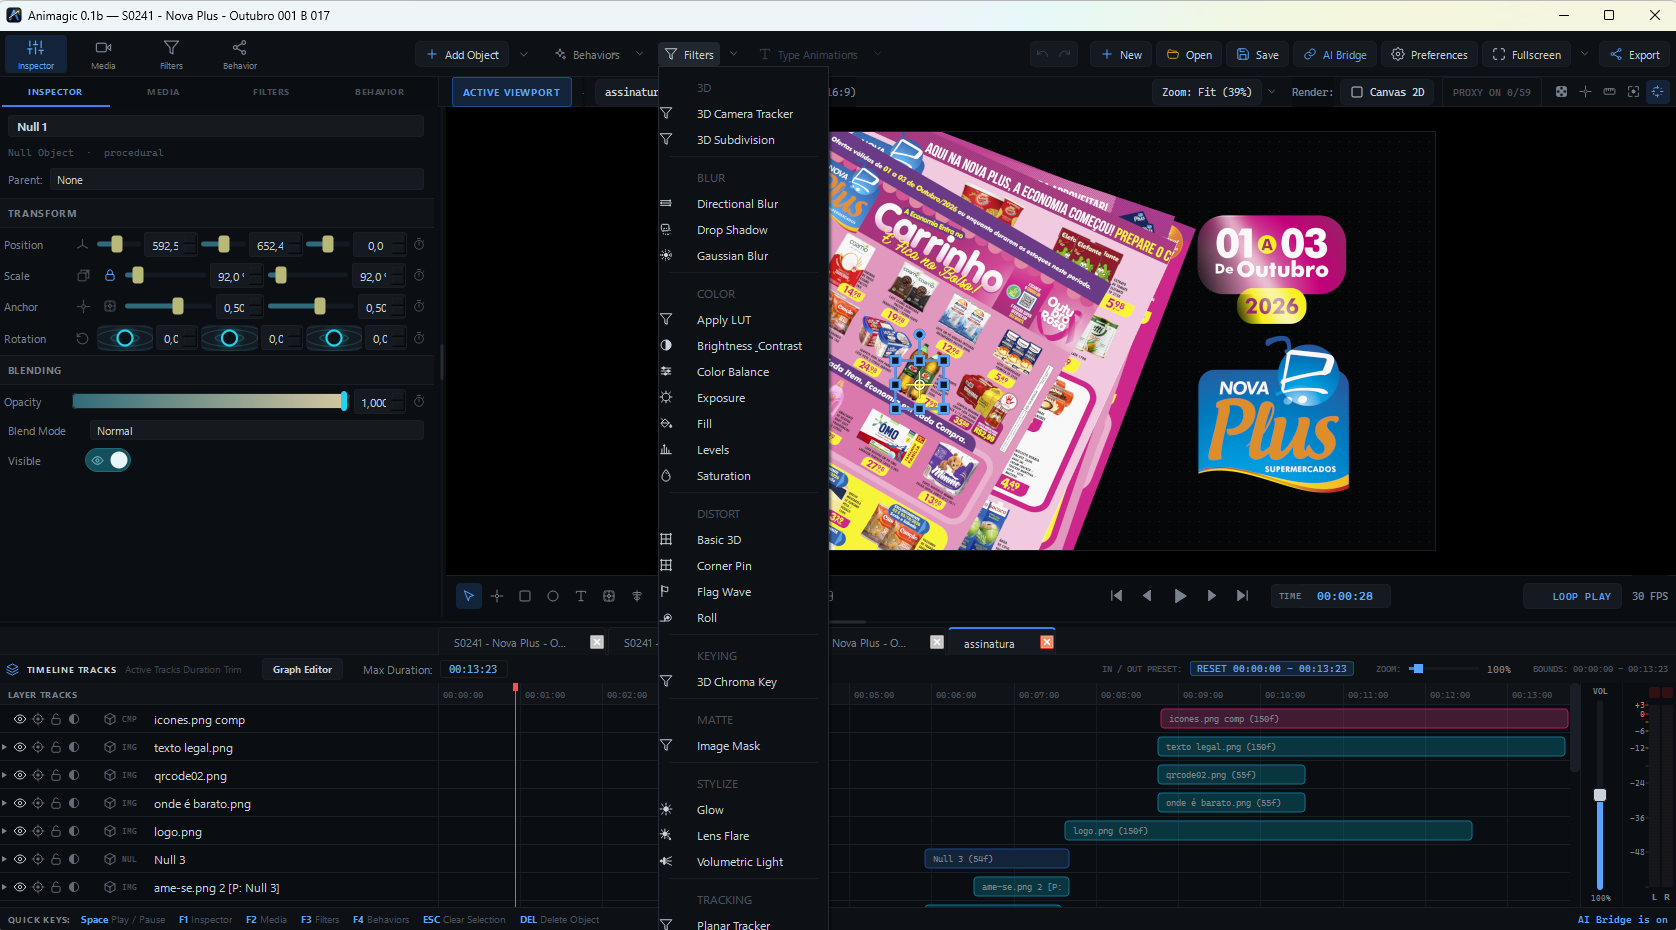Expand the Behaviors dropdown arrow
The height and width of the screenshot is (930, 1676).
(x=640, y=55)
